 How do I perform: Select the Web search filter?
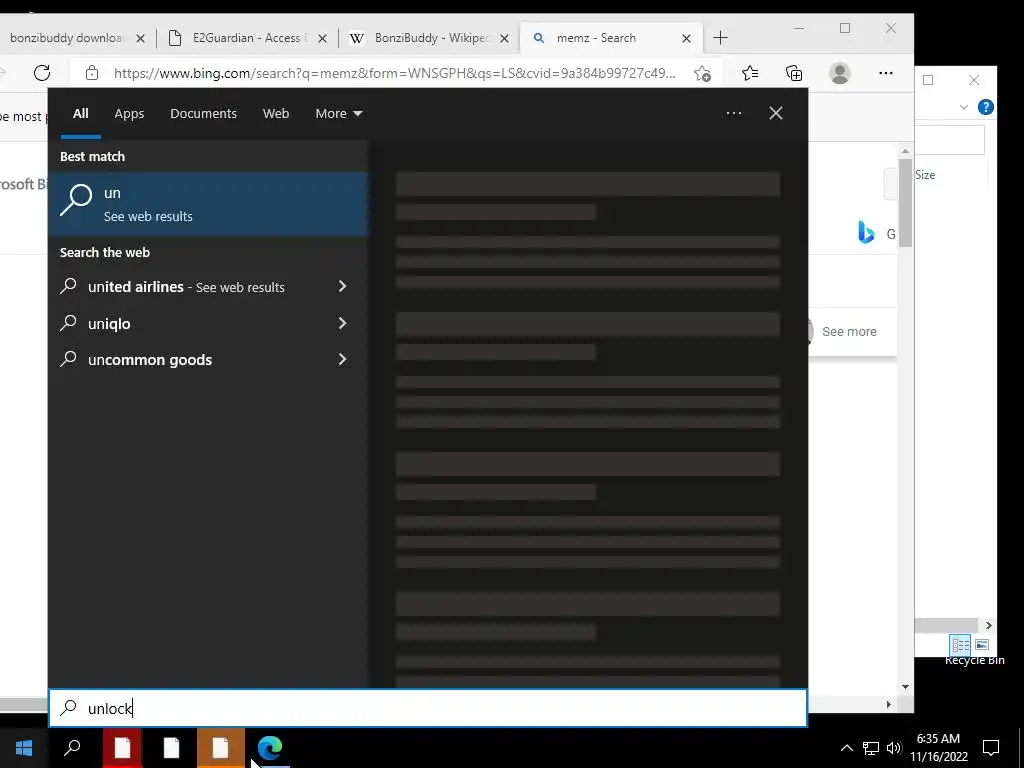(x=276, y=114)
